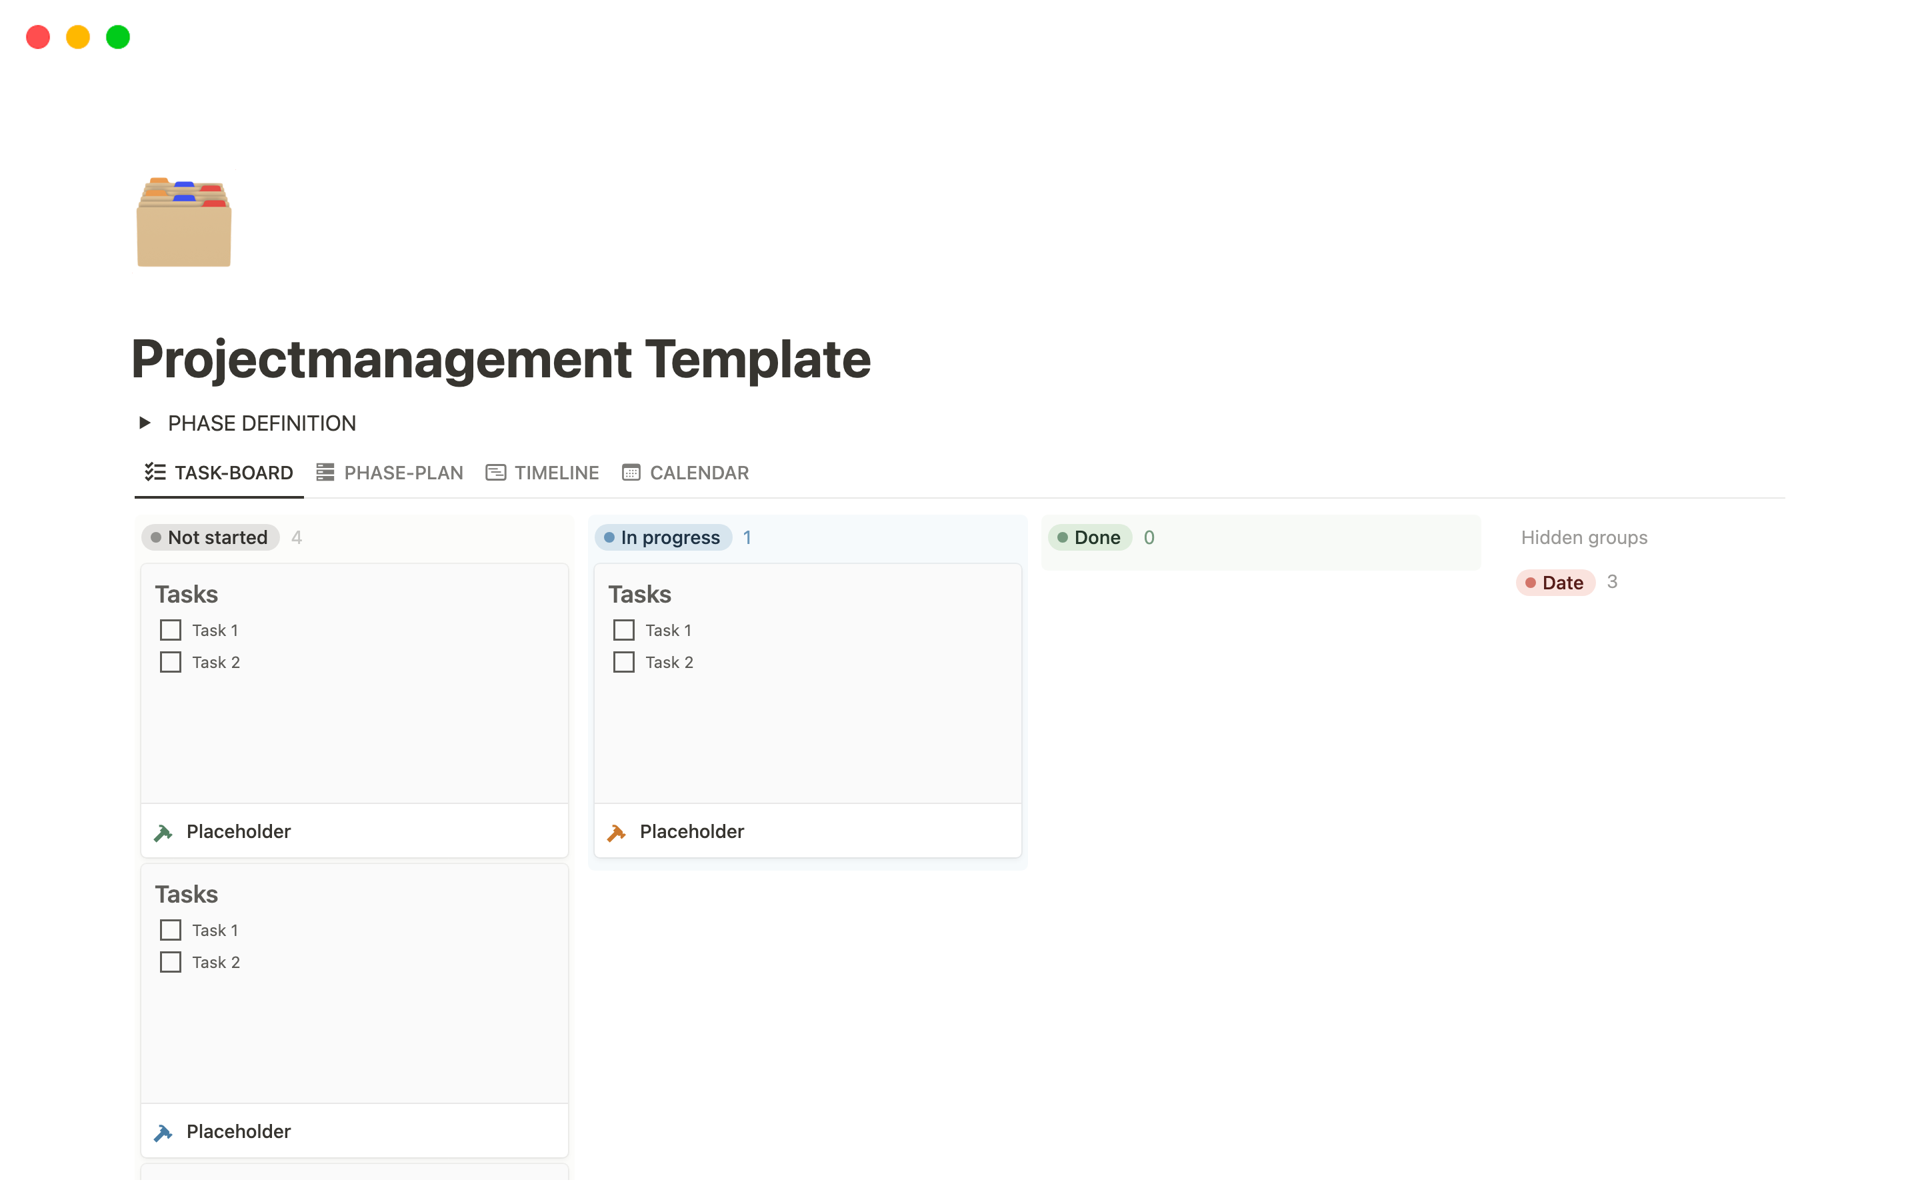Open the hidden Date group

[1555, 582]
